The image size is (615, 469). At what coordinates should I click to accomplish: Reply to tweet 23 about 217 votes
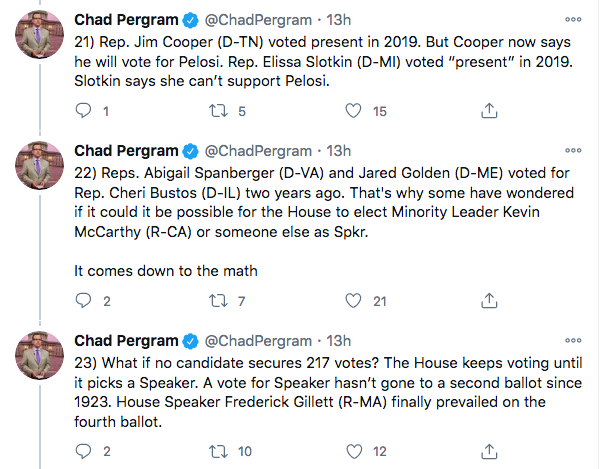tap(83, 451)
